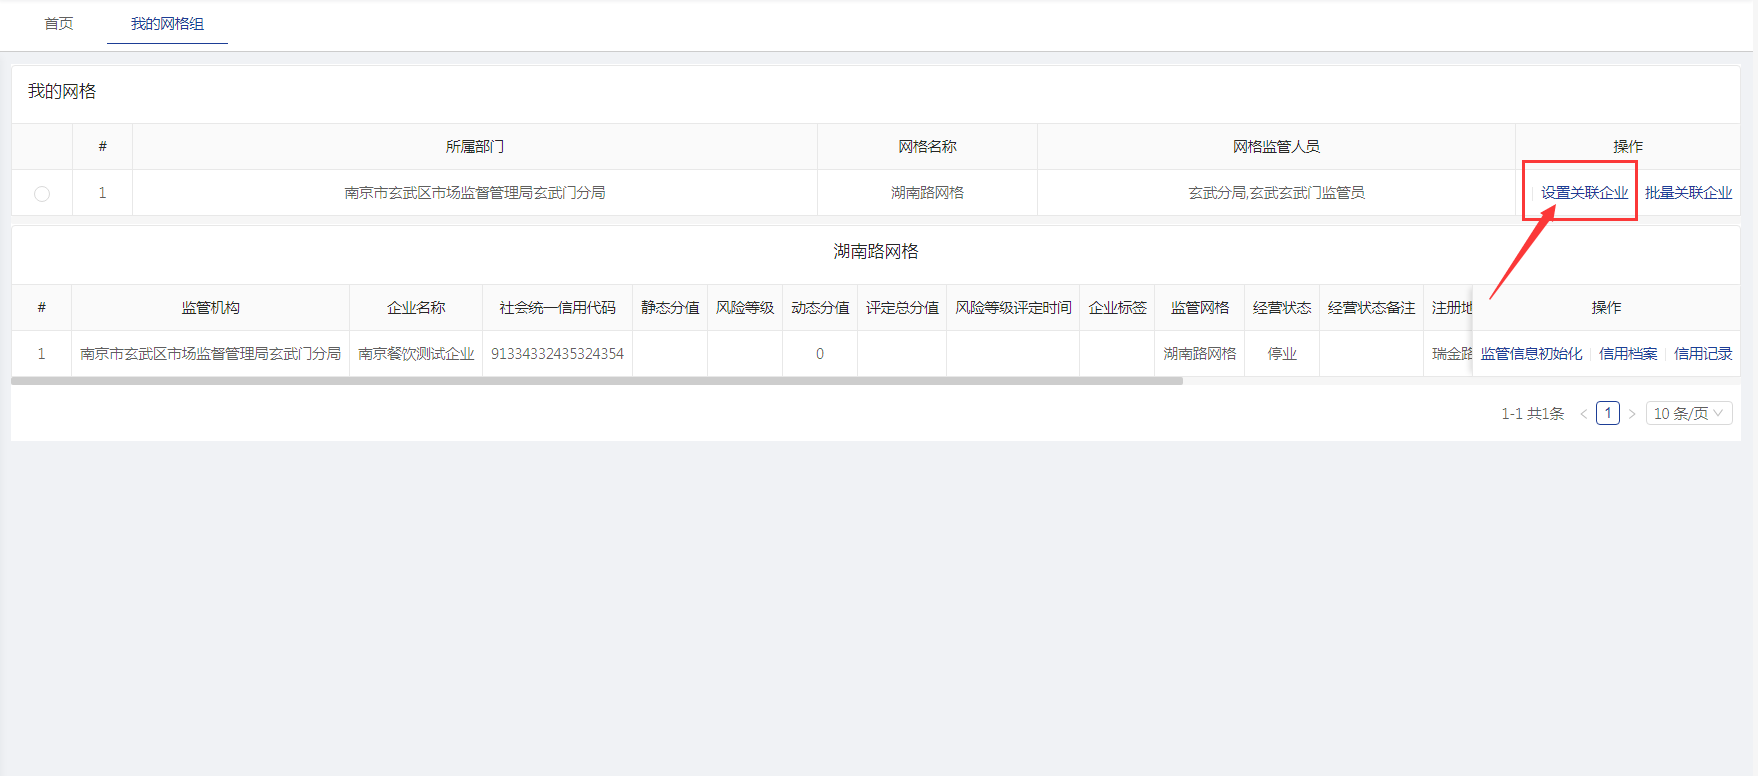Image resolution: width=1758 pixels, height=776 pixels.
Task: Click the 设置关联企业 link
Action: [x=1584, y=193]
